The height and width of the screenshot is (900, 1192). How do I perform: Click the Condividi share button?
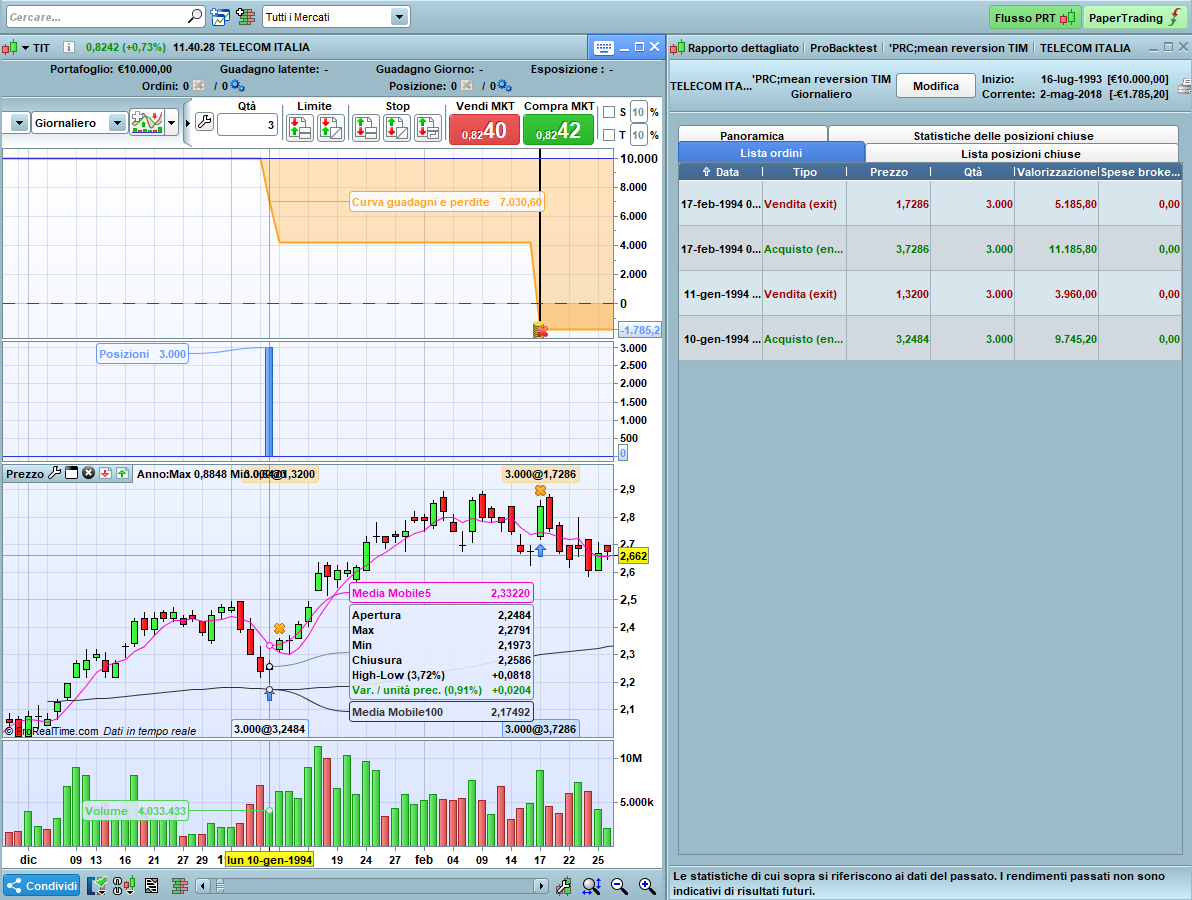tap(42, 886)
